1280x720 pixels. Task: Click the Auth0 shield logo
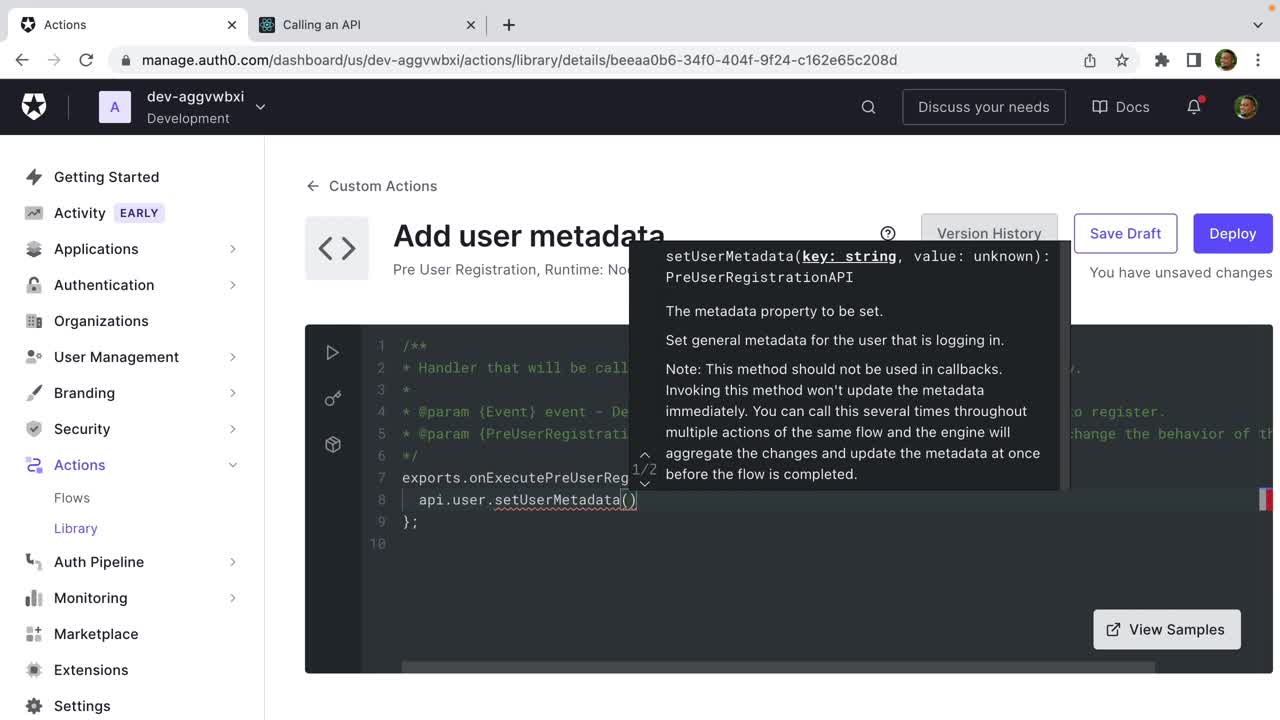tap(34, 107)
